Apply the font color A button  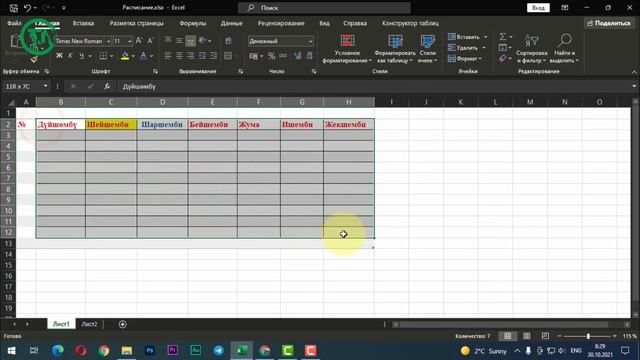[143, 56]
